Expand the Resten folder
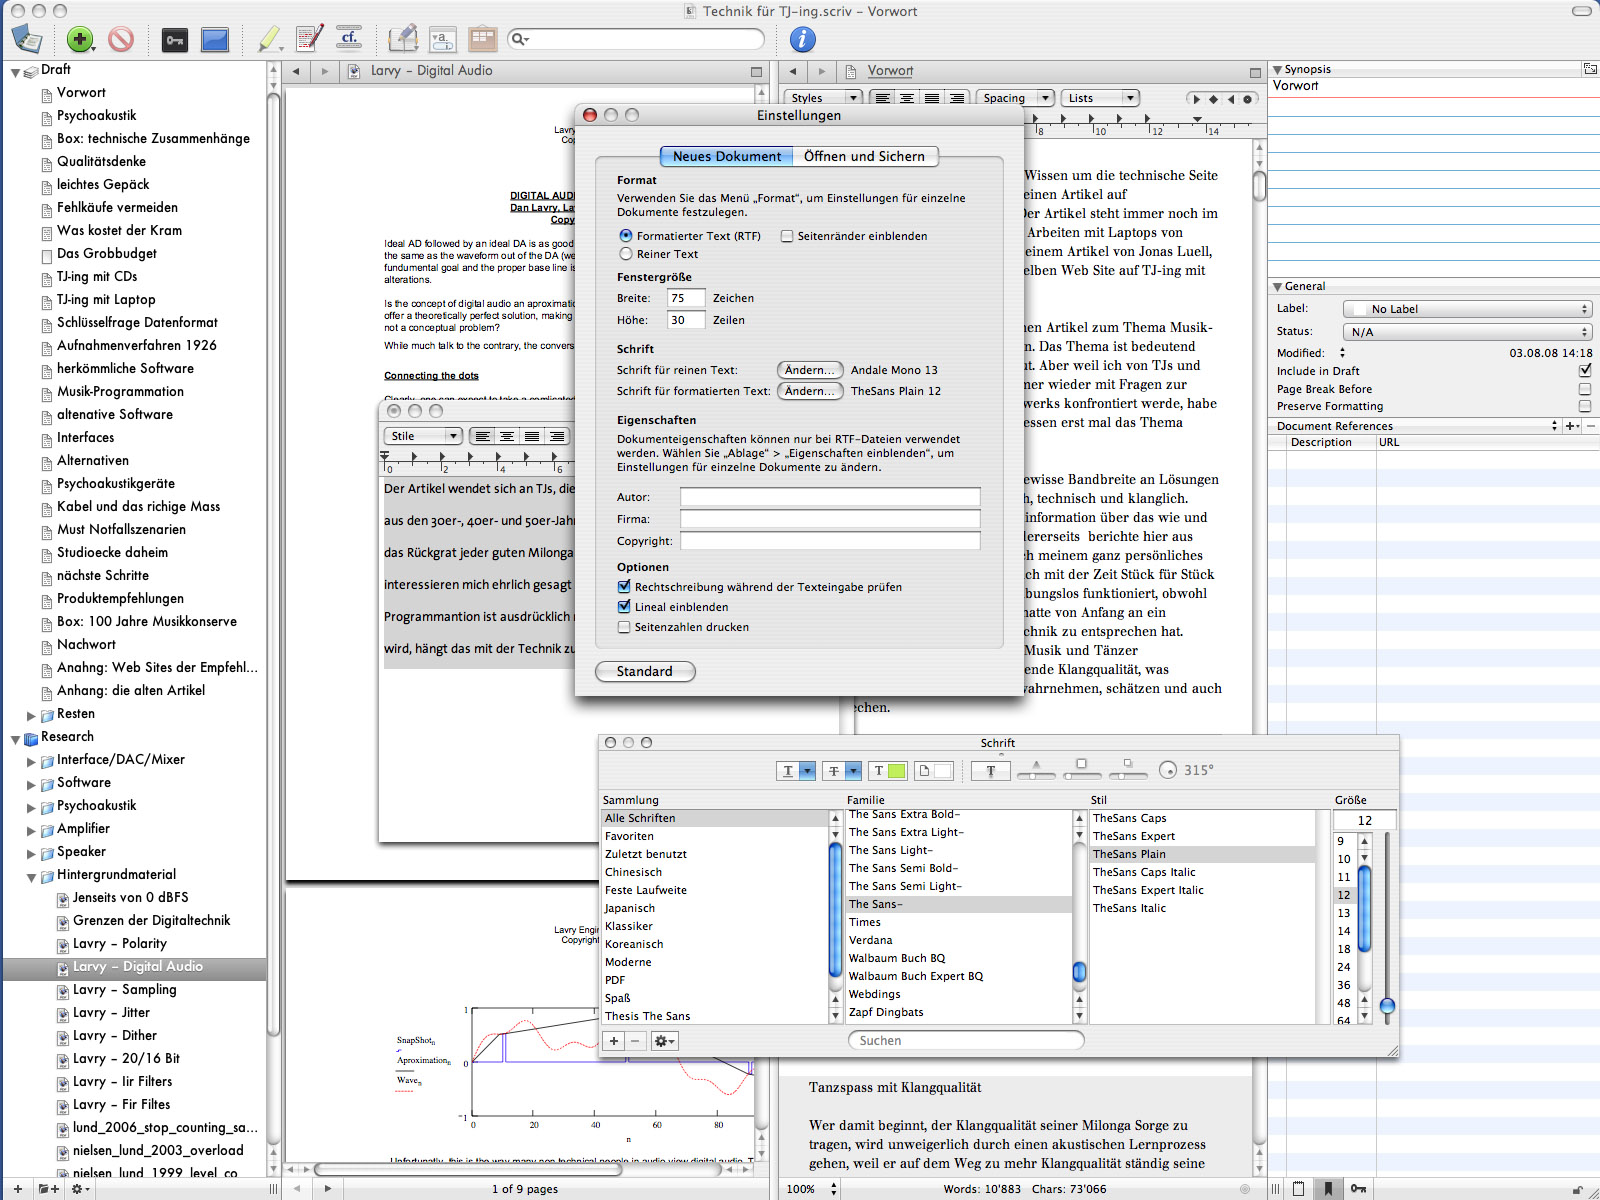 31,716
